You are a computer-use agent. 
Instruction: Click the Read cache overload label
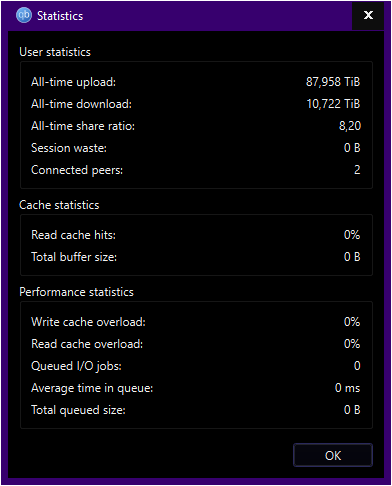[87, 344]
